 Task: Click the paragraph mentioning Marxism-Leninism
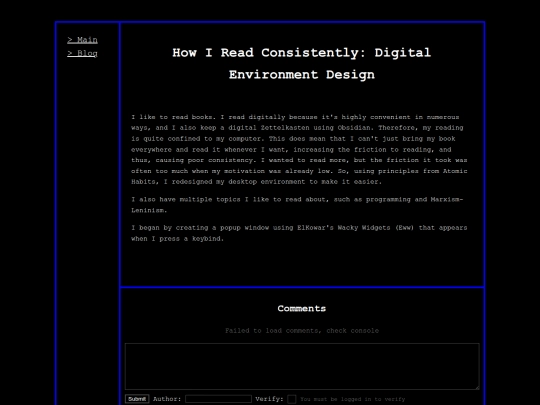(297, 205)
